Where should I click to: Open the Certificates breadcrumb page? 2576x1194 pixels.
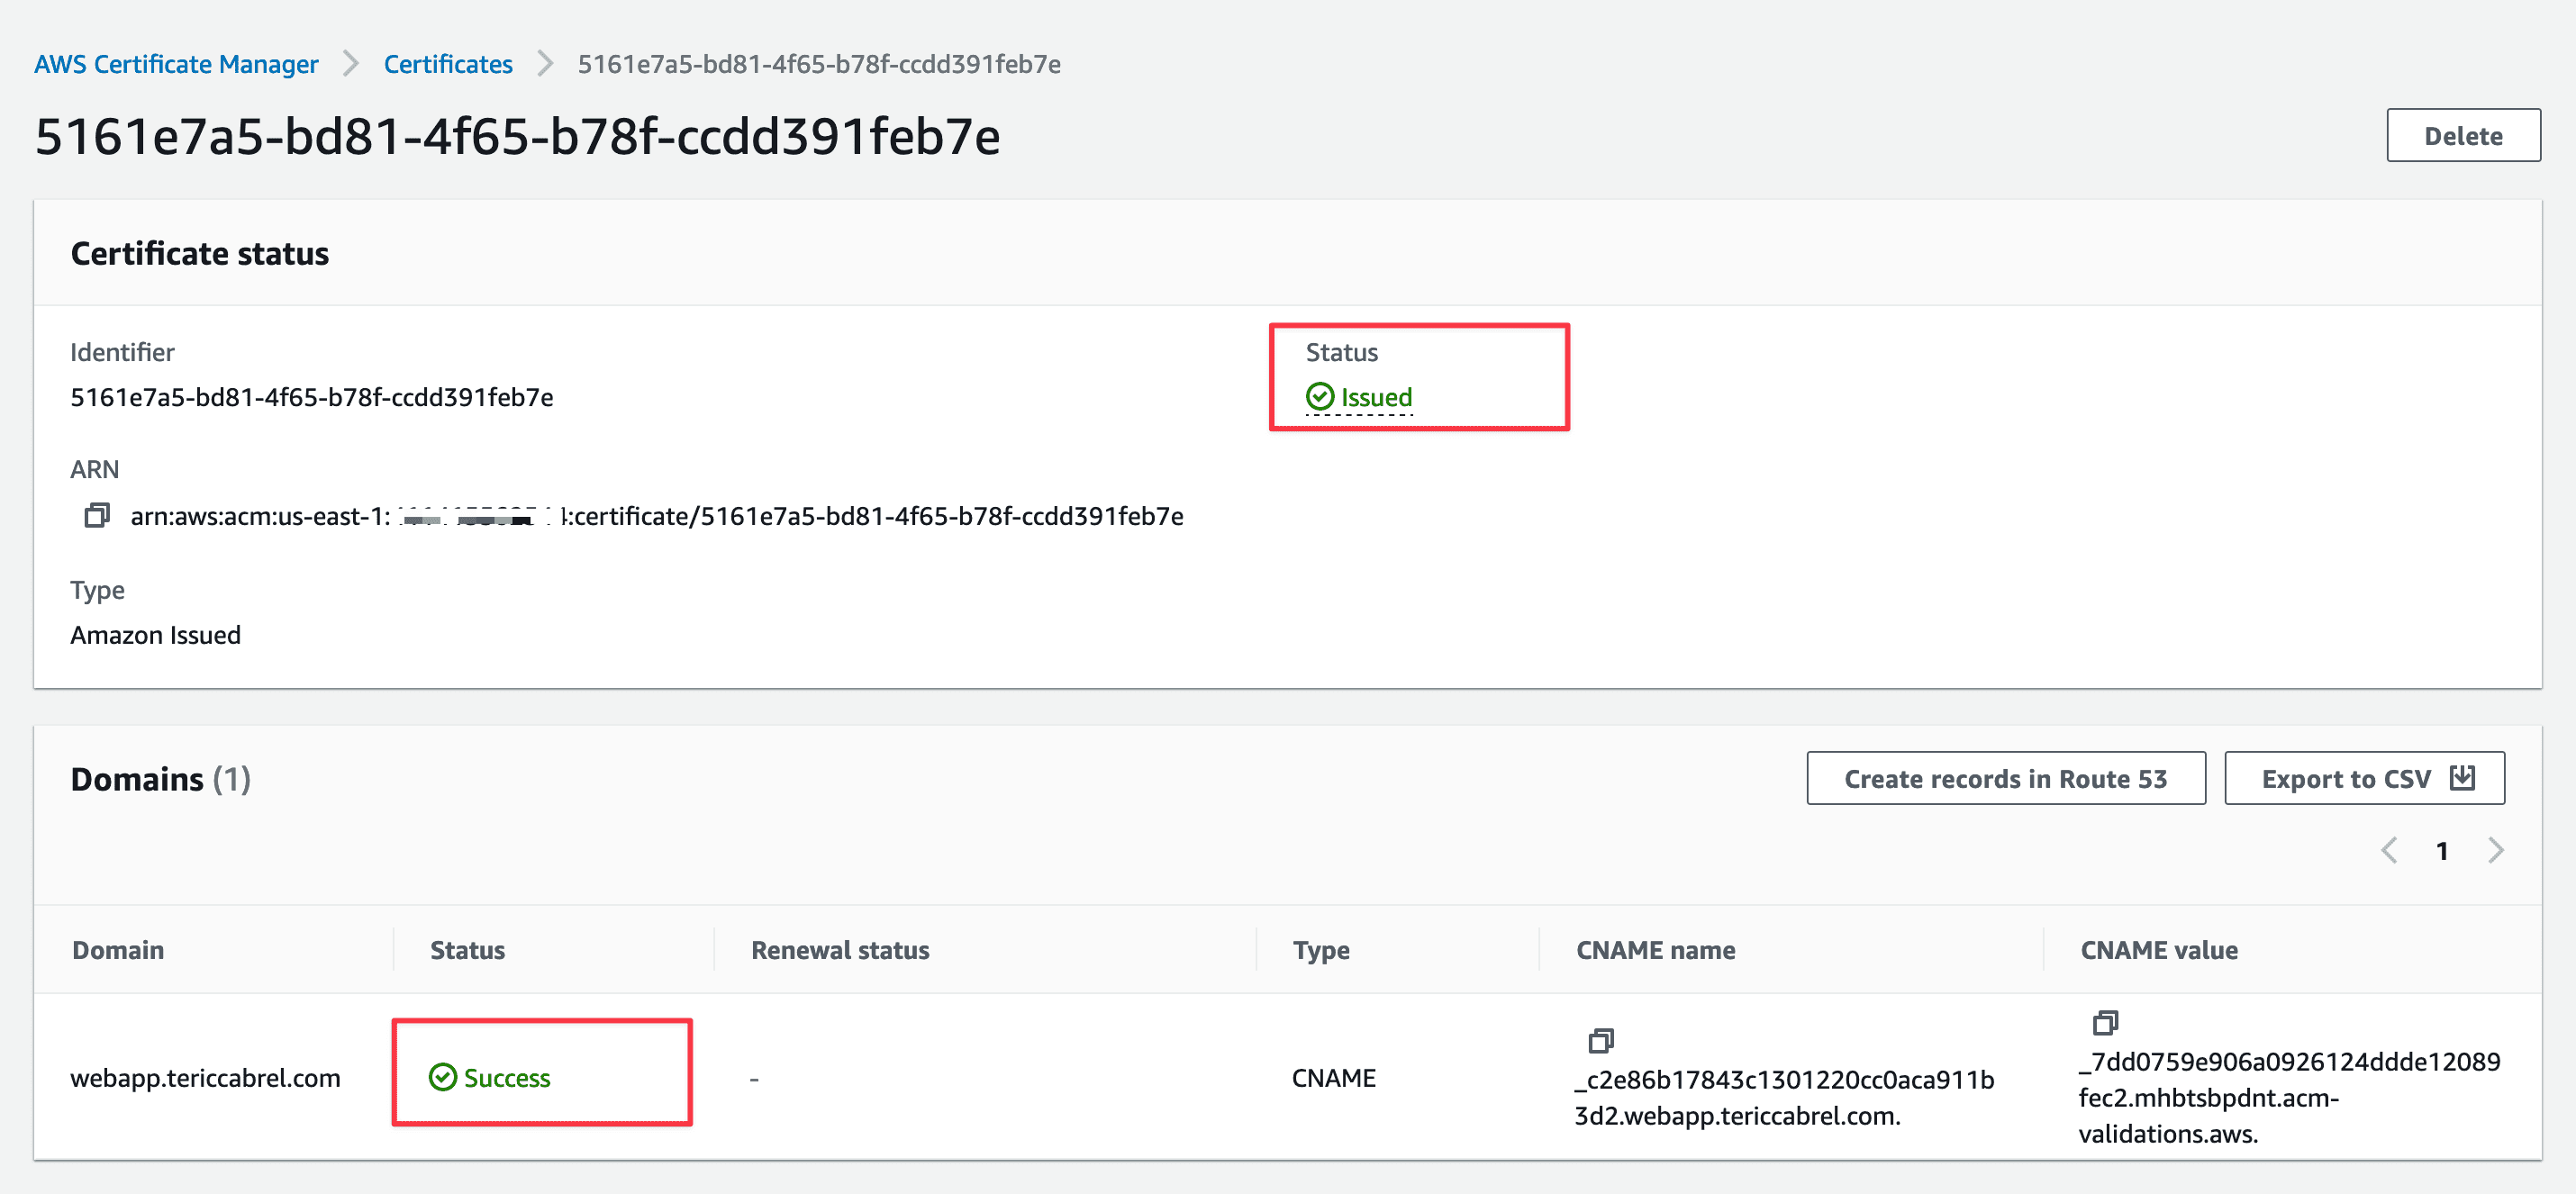click(x=447, y=63)
